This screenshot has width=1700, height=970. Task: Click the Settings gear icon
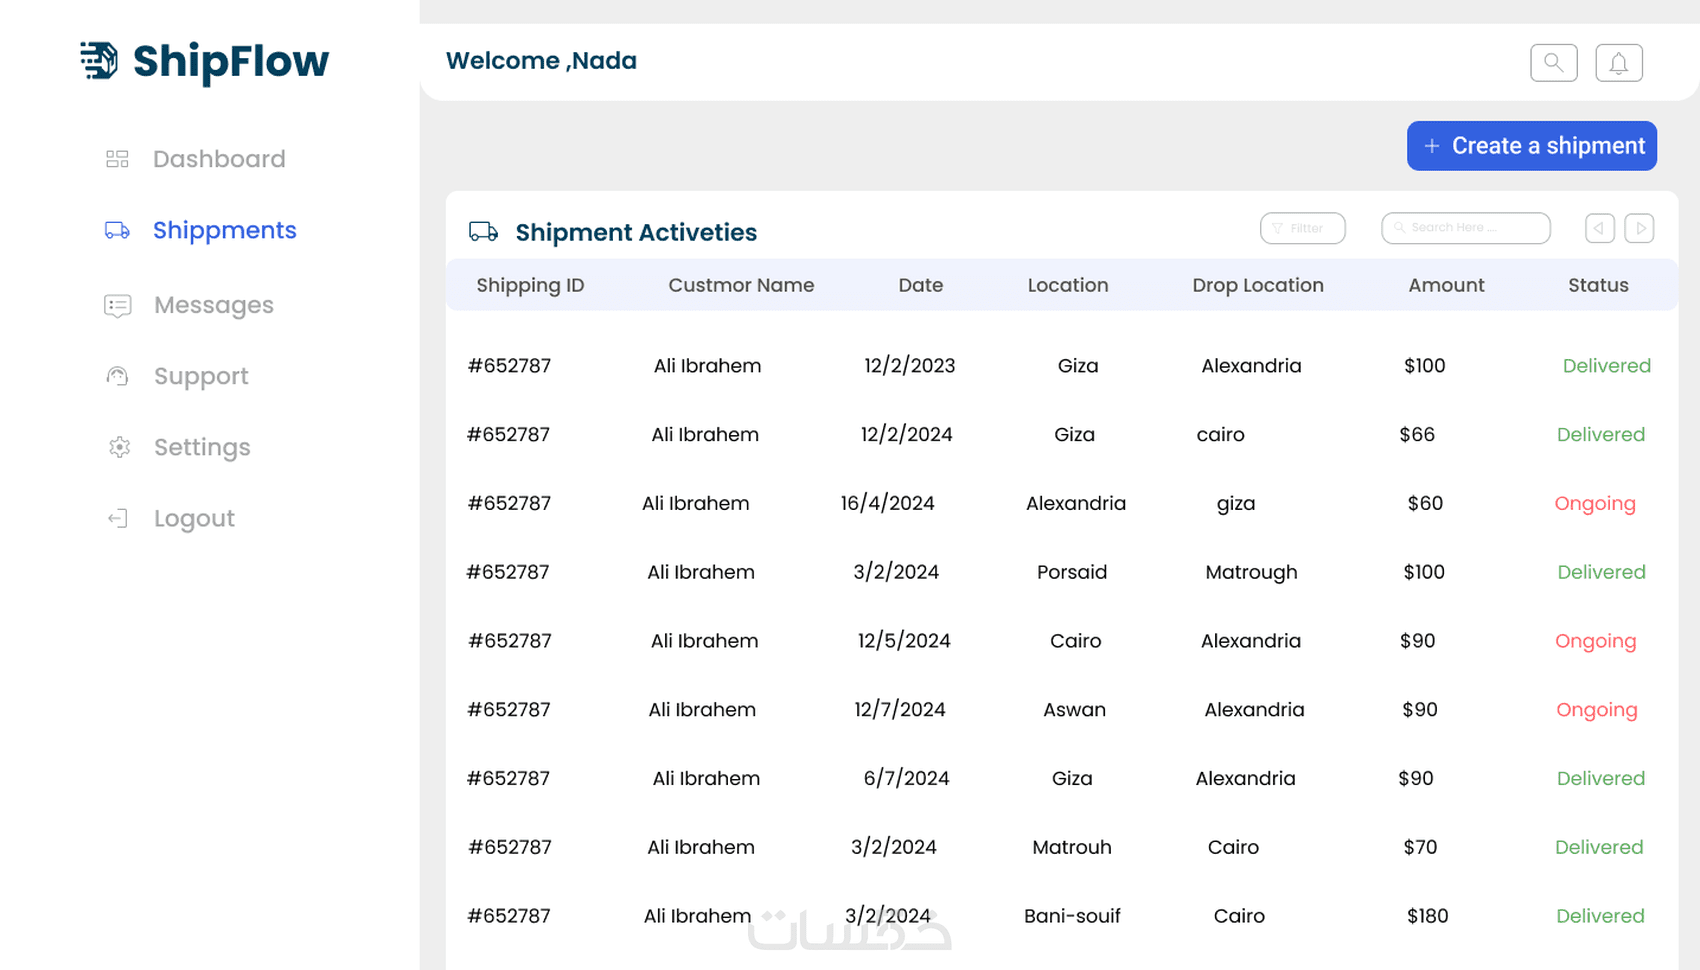pyautogui.click(x=119, y=447)
